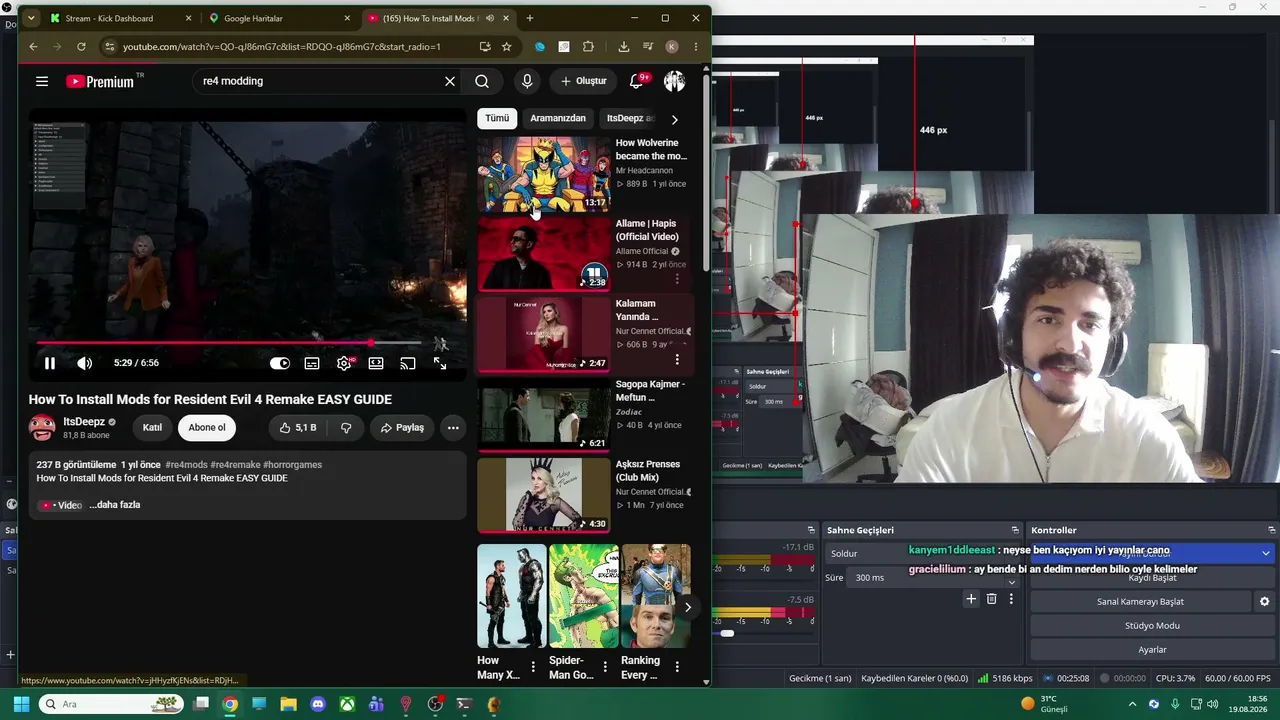1280x720 pixels.
Task: Click the 're4 modding' search box
Action: tap(319, 81)
